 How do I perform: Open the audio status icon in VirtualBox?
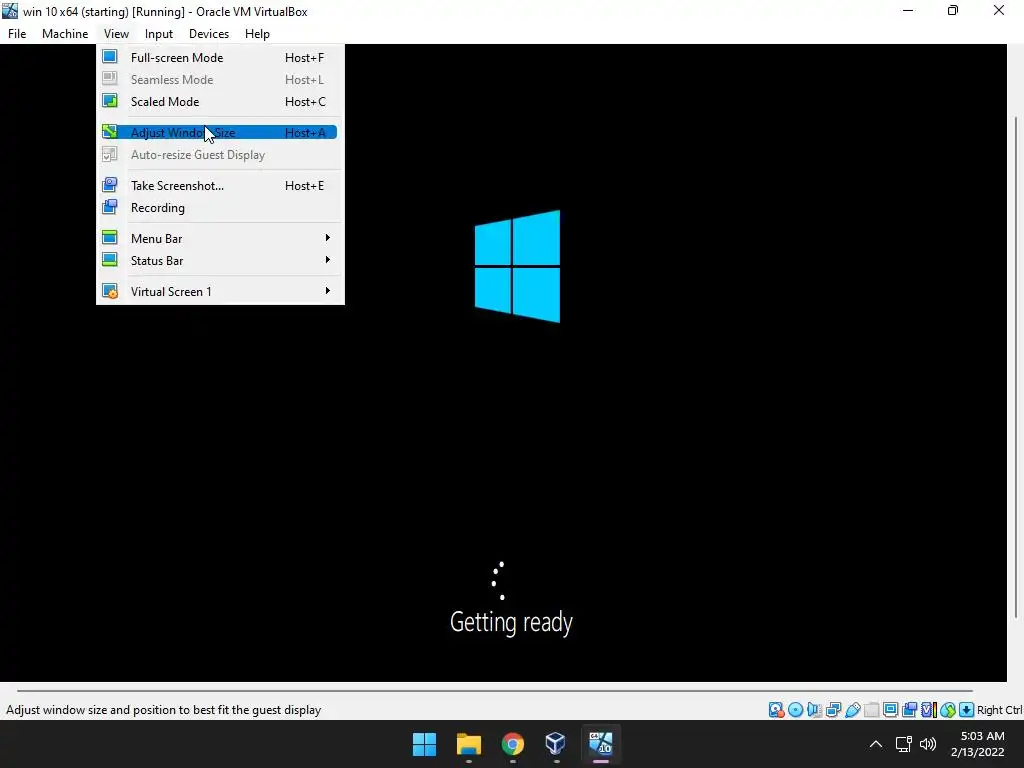[814, 710]
